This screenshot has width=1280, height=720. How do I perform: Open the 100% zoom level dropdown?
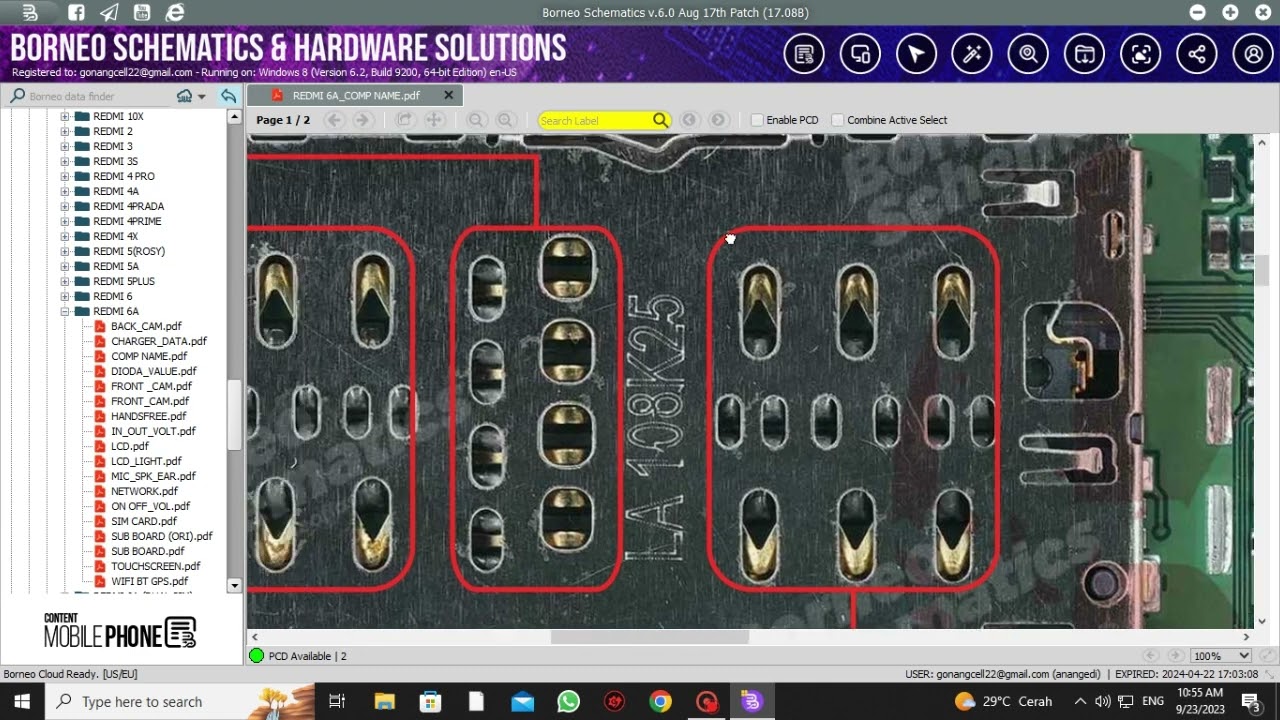(1220, 656)
